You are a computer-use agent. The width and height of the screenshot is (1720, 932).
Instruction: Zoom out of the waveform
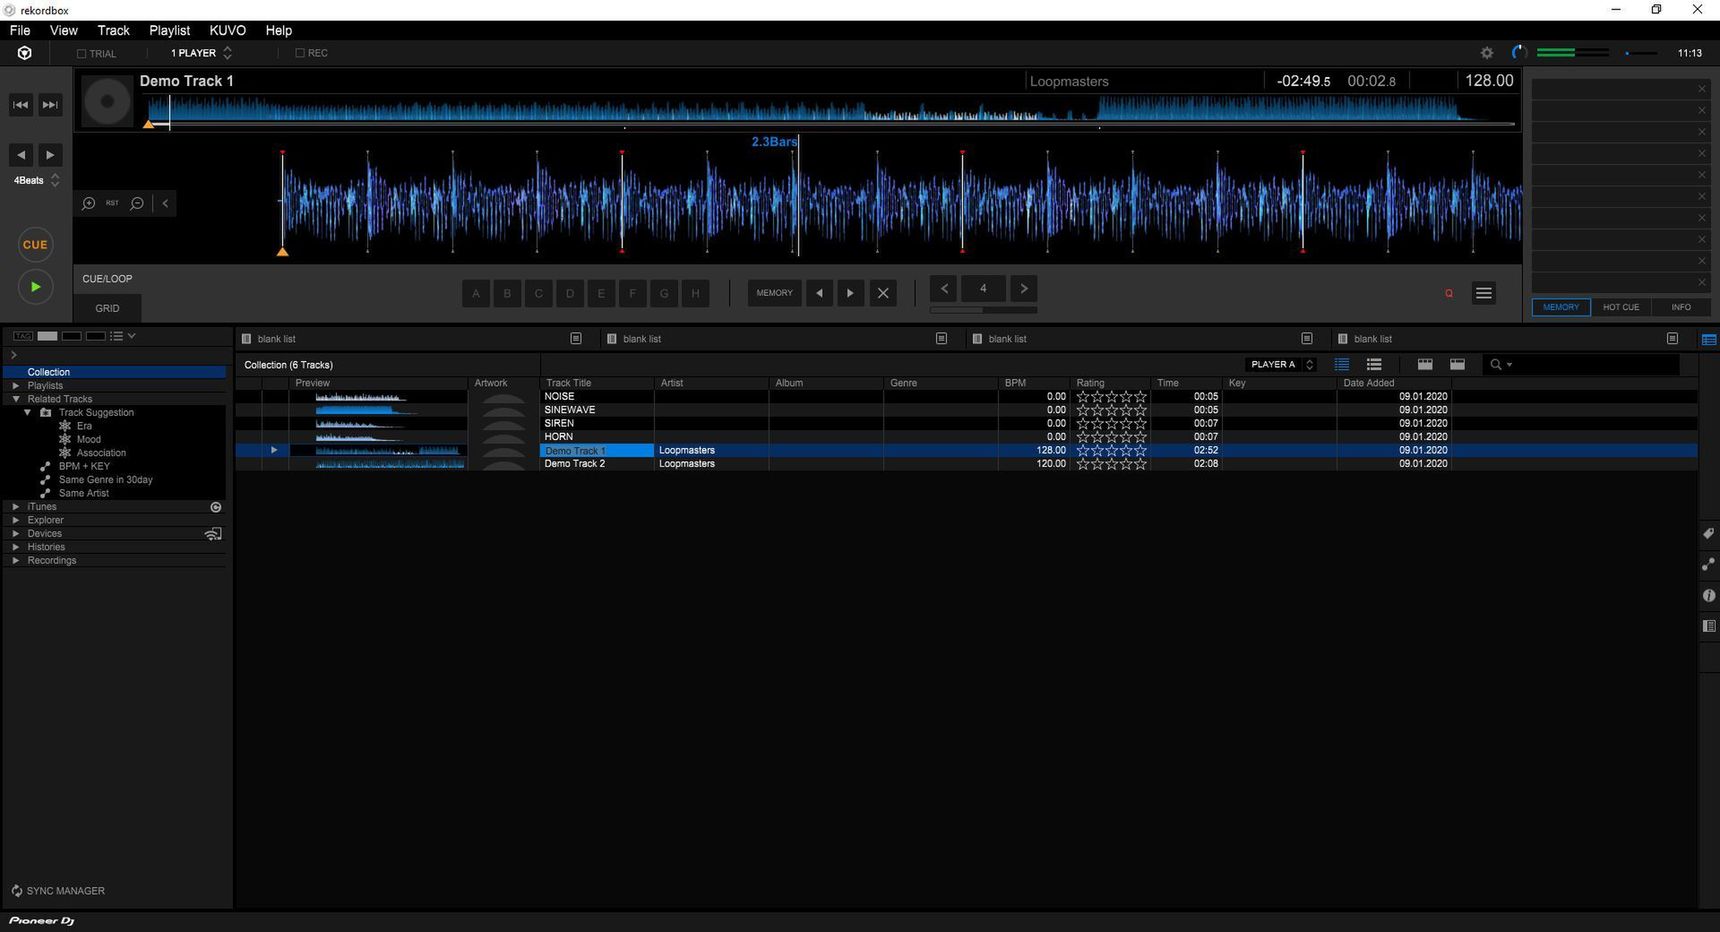point(137,203)
